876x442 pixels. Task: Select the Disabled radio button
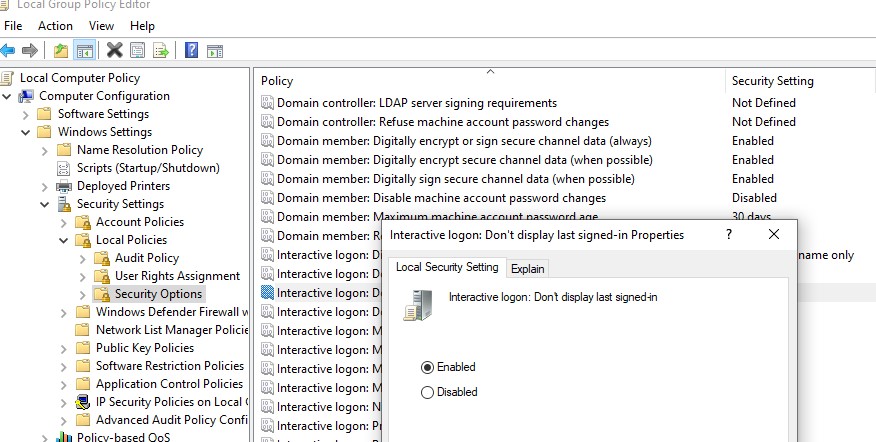[428, 392]
